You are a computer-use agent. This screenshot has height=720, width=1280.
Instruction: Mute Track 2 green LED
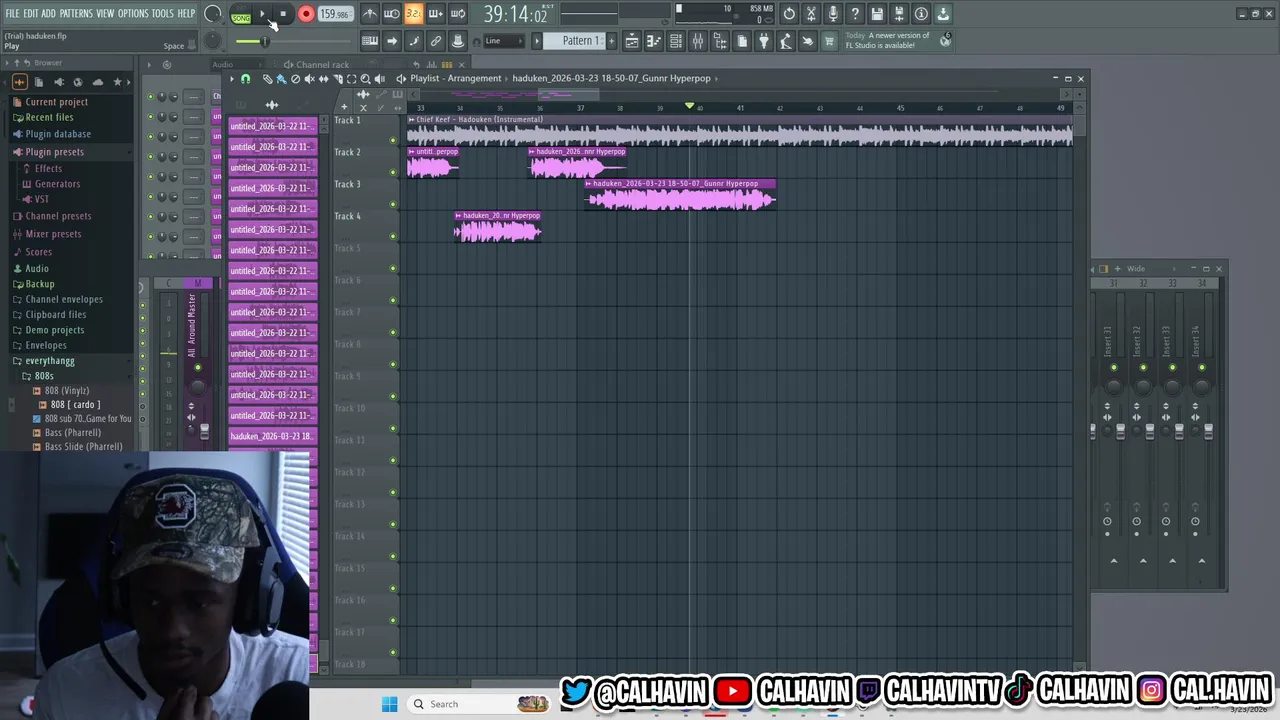tap(393, 172)
